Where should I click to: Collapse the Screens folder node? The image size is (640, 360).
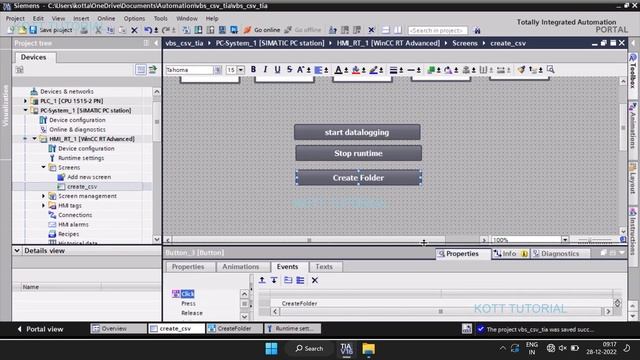pyautogui.click(x=43, y=167)
